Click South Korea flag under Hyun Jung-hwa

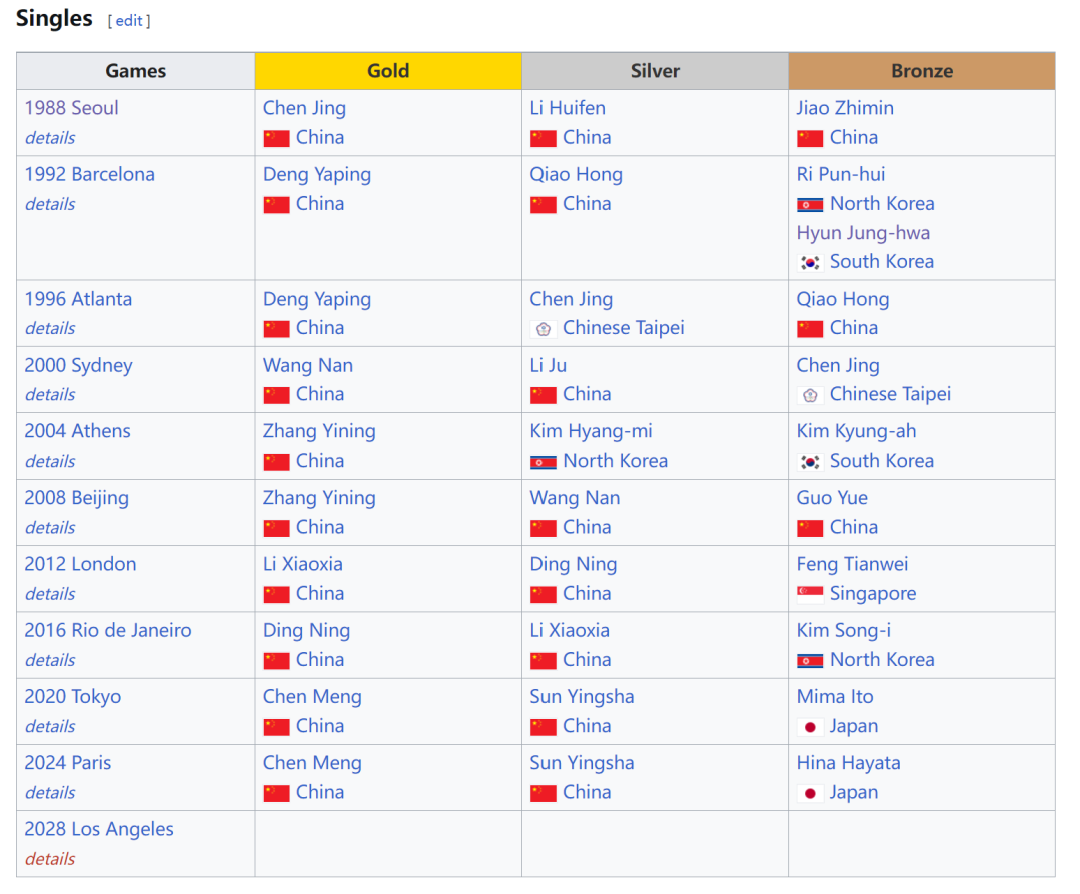[810, 262]
